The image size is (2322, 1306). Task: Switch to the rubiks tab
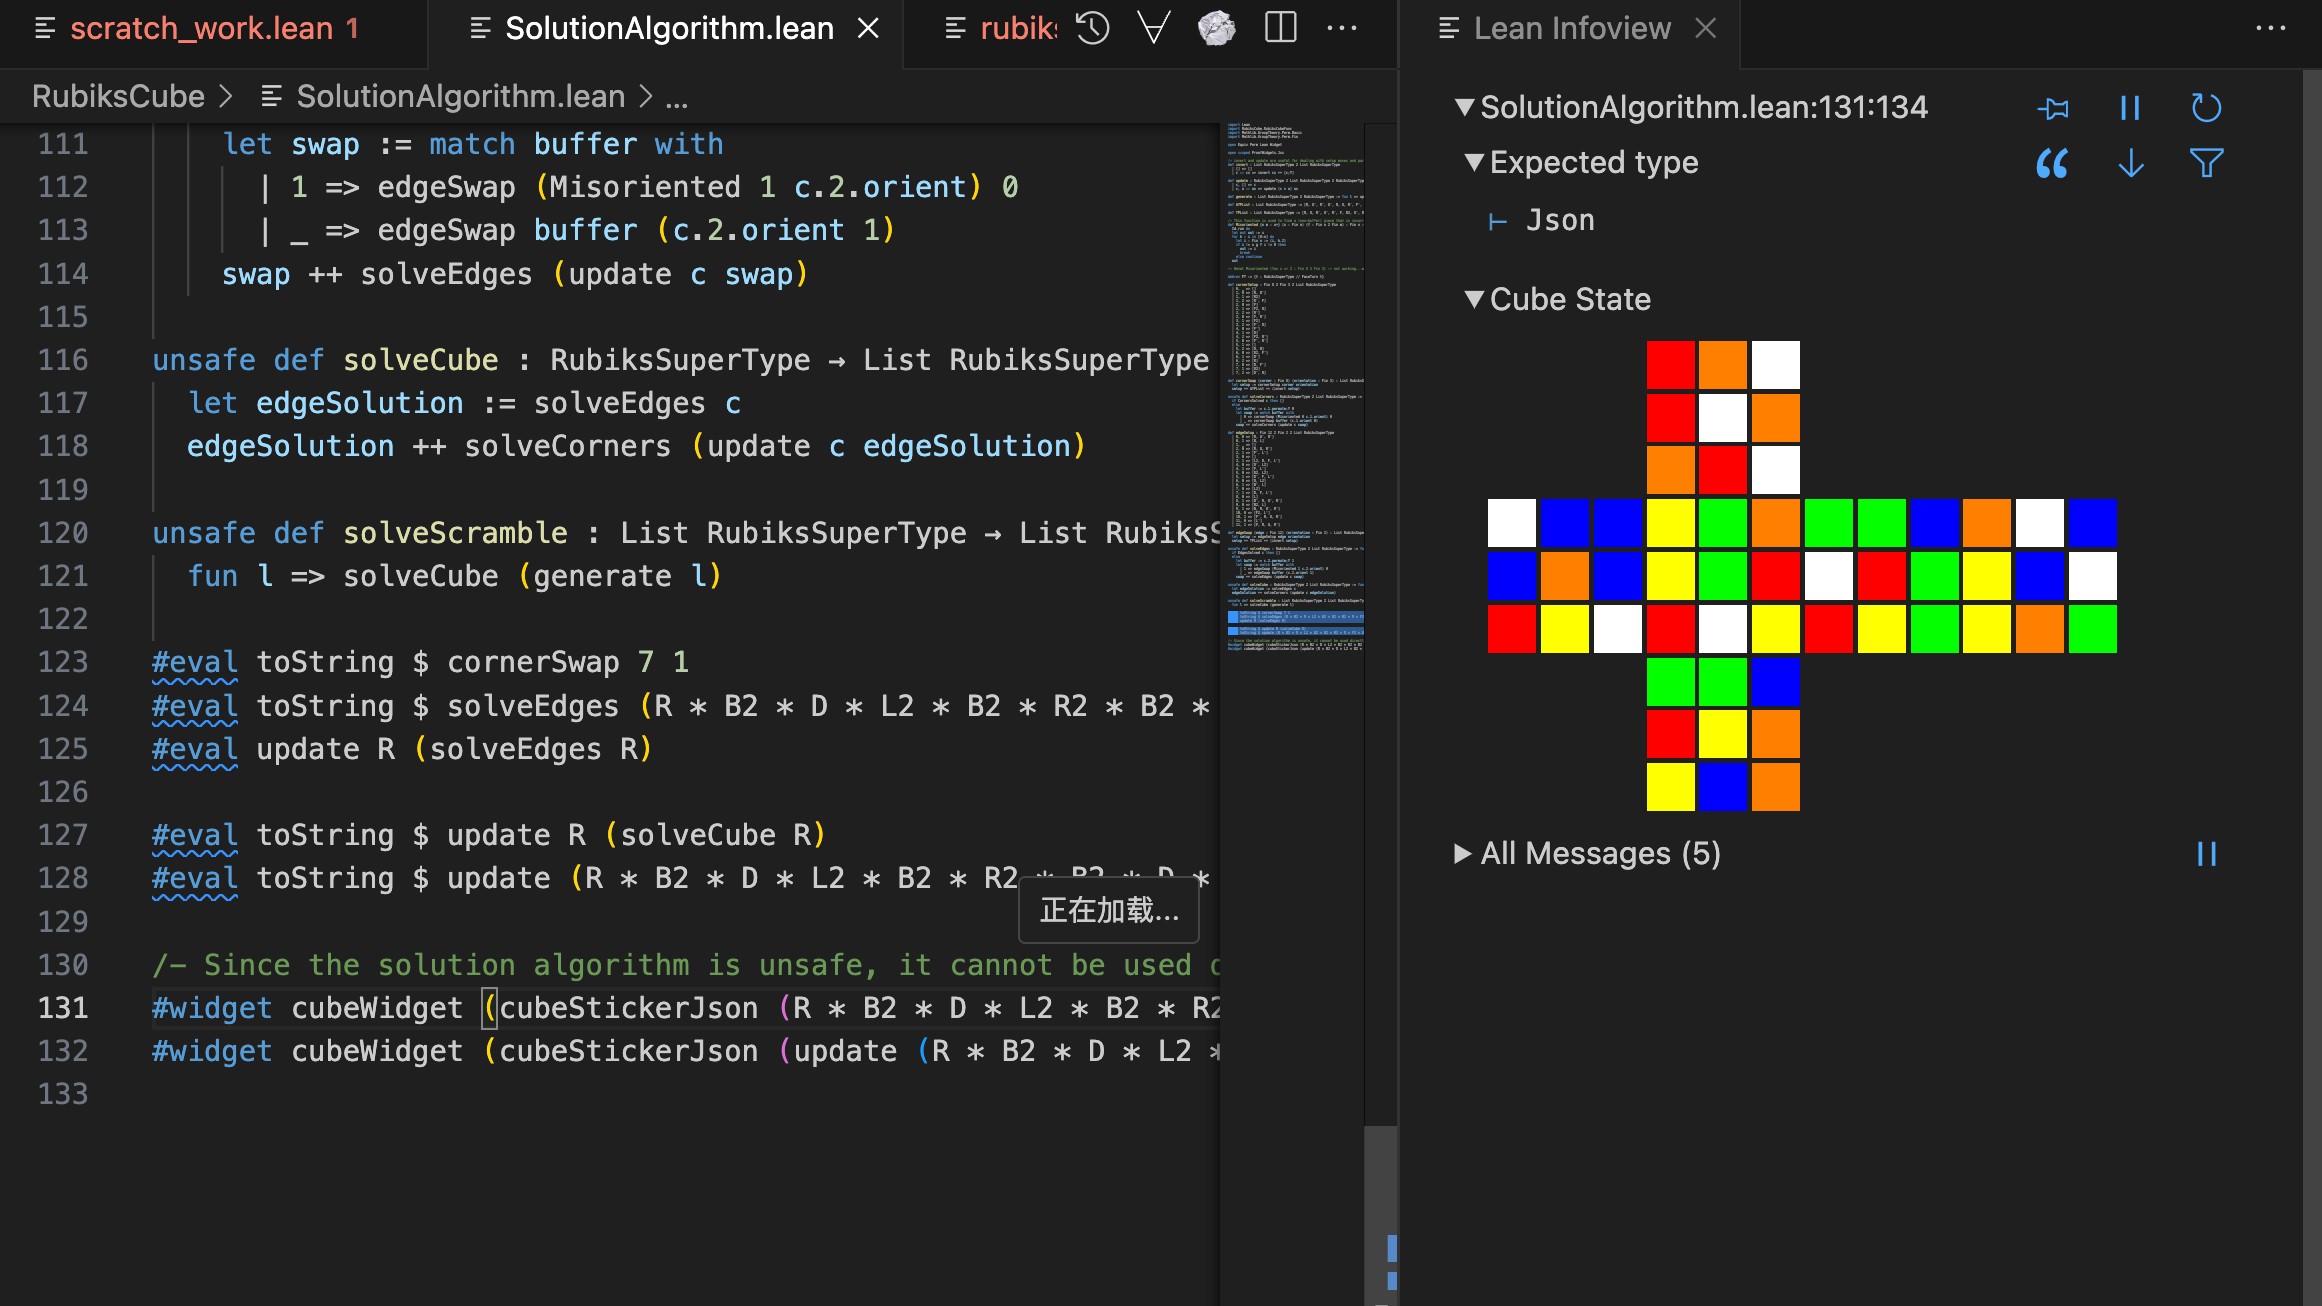click(x=1000, y=29)
